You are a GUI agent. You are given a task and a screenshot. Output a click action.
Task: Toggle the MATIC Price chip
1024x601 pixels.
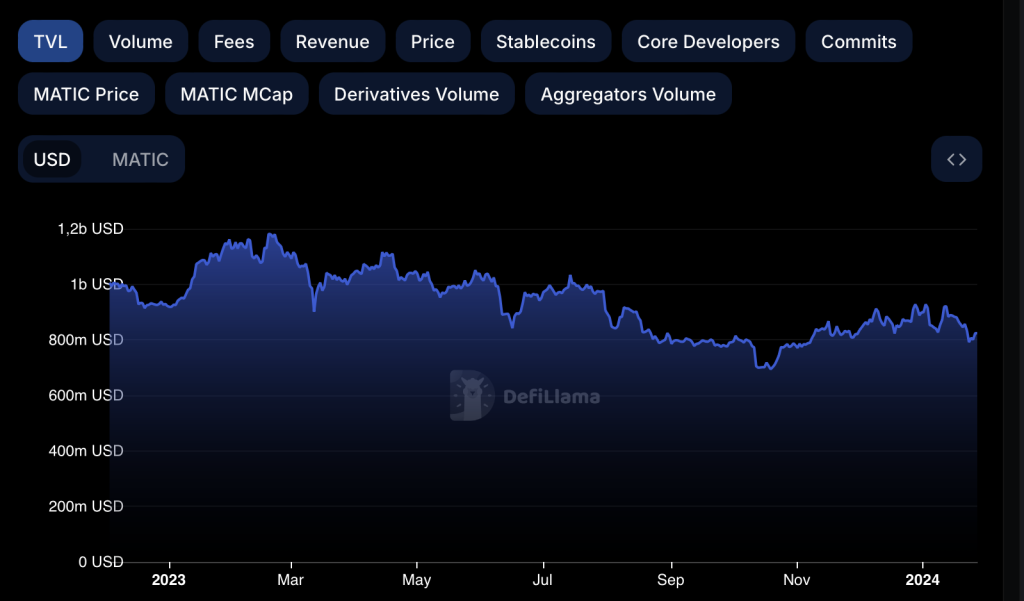click(86, 94)
